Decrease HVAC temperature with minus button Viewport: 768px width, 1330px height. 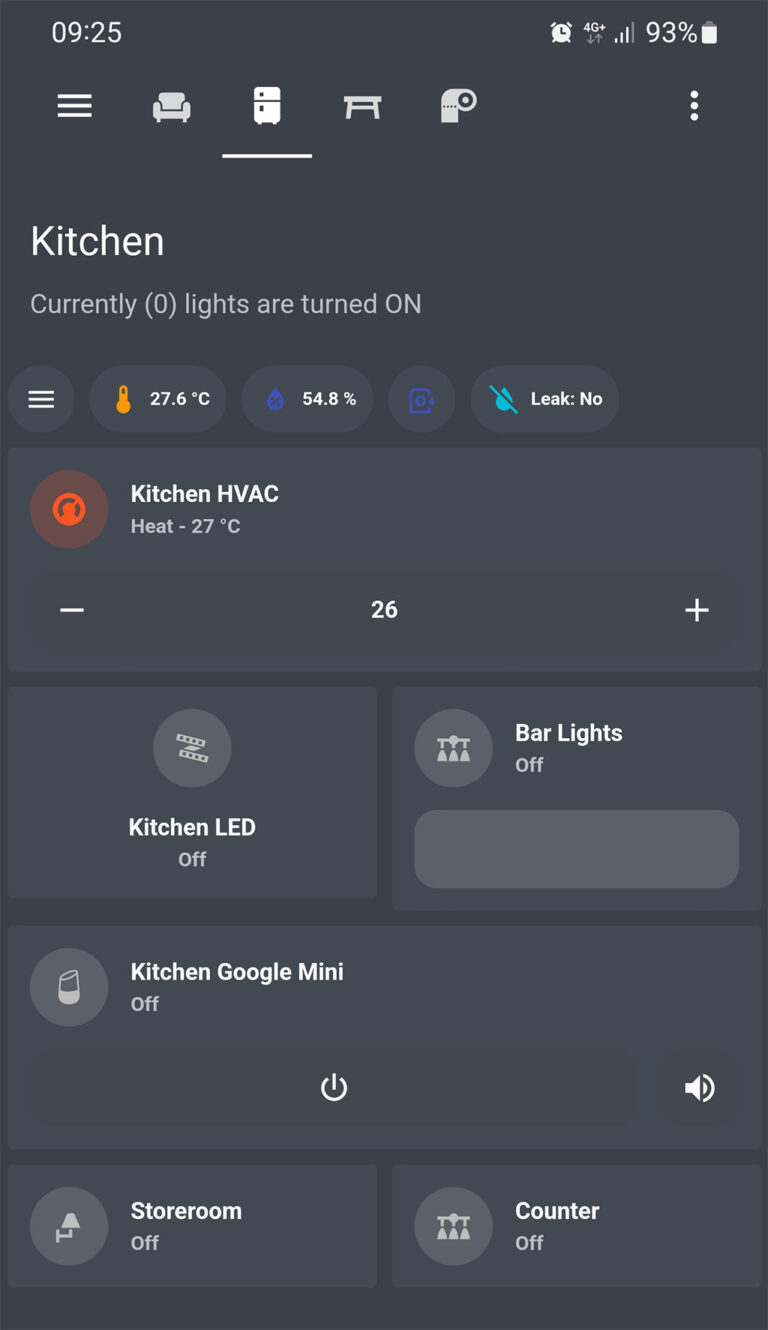point(72,610)
